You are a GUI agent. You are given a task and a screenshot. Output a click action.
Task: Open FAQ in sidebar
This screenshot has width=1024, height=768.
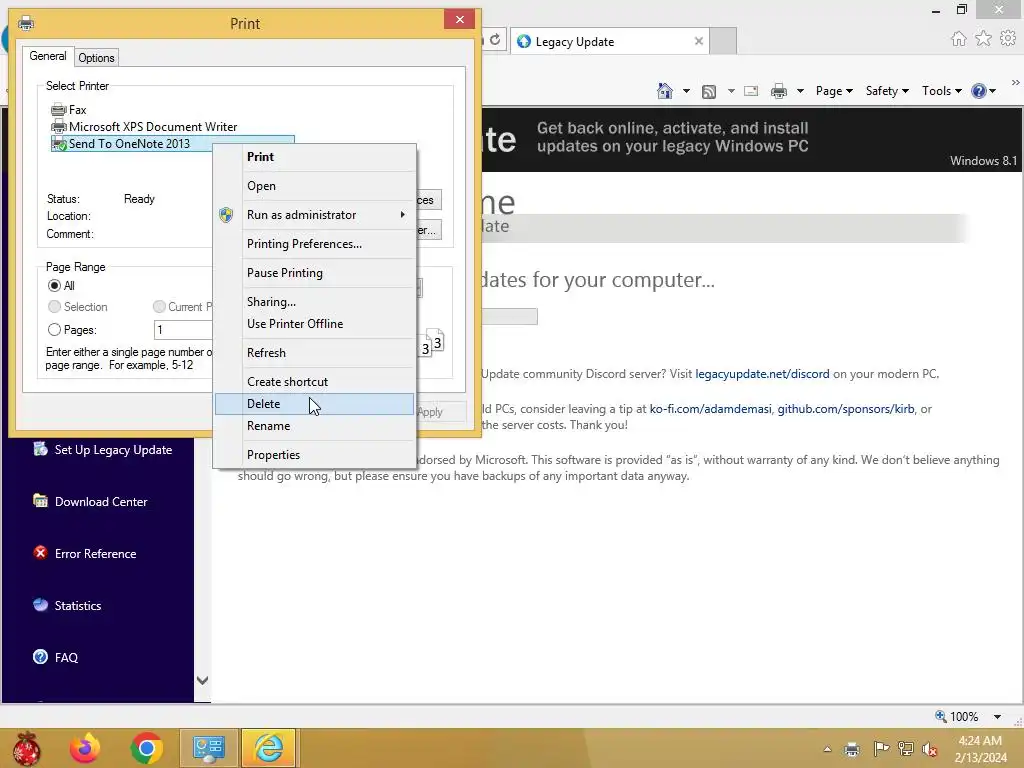point(56,657)
